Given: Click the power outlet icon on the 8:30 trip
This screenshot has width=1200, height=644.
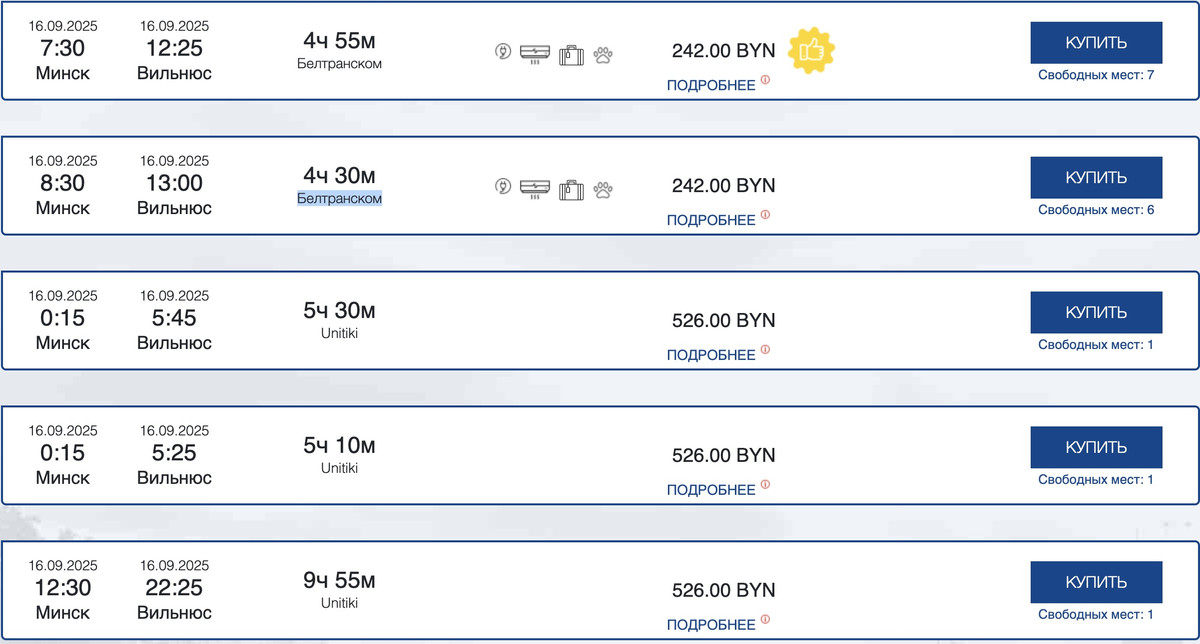Looking at the screenshot, I should pos(504,187).
